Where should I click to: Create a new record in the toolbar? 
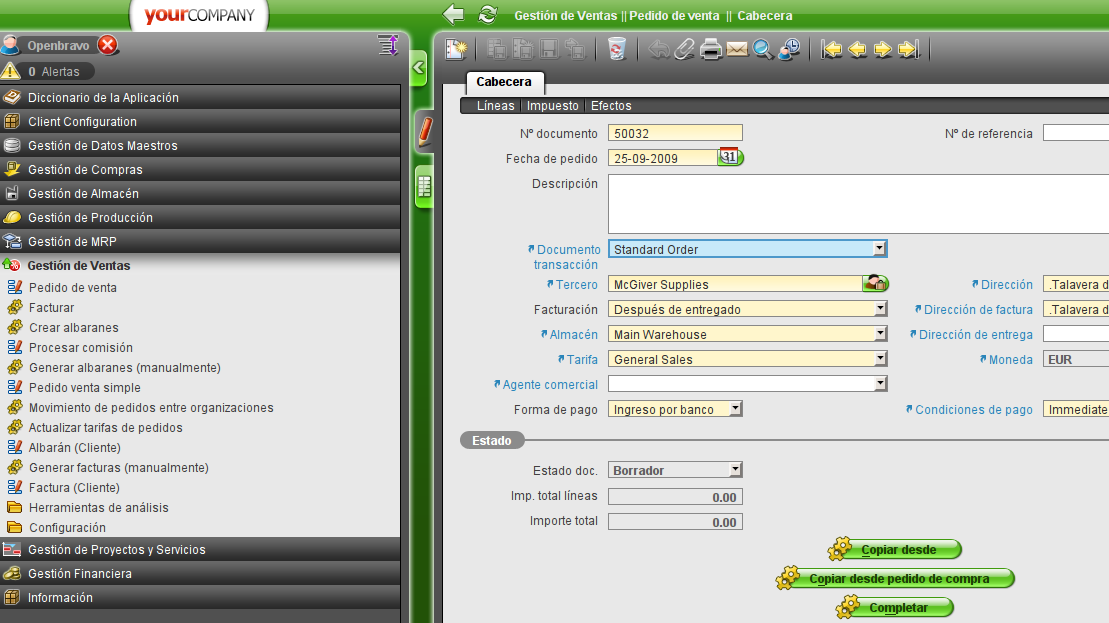pyautogui.click(x=456, y=50)
